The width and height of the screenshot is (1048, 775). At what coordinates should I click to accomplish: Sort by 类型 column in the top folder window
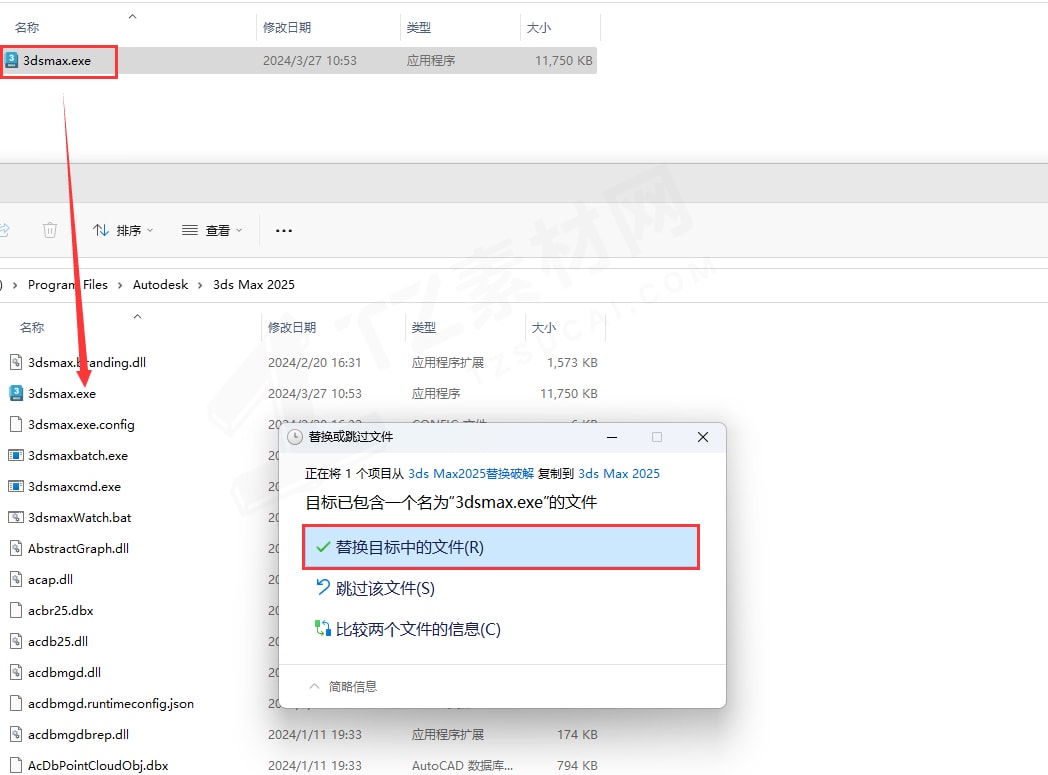418,27
